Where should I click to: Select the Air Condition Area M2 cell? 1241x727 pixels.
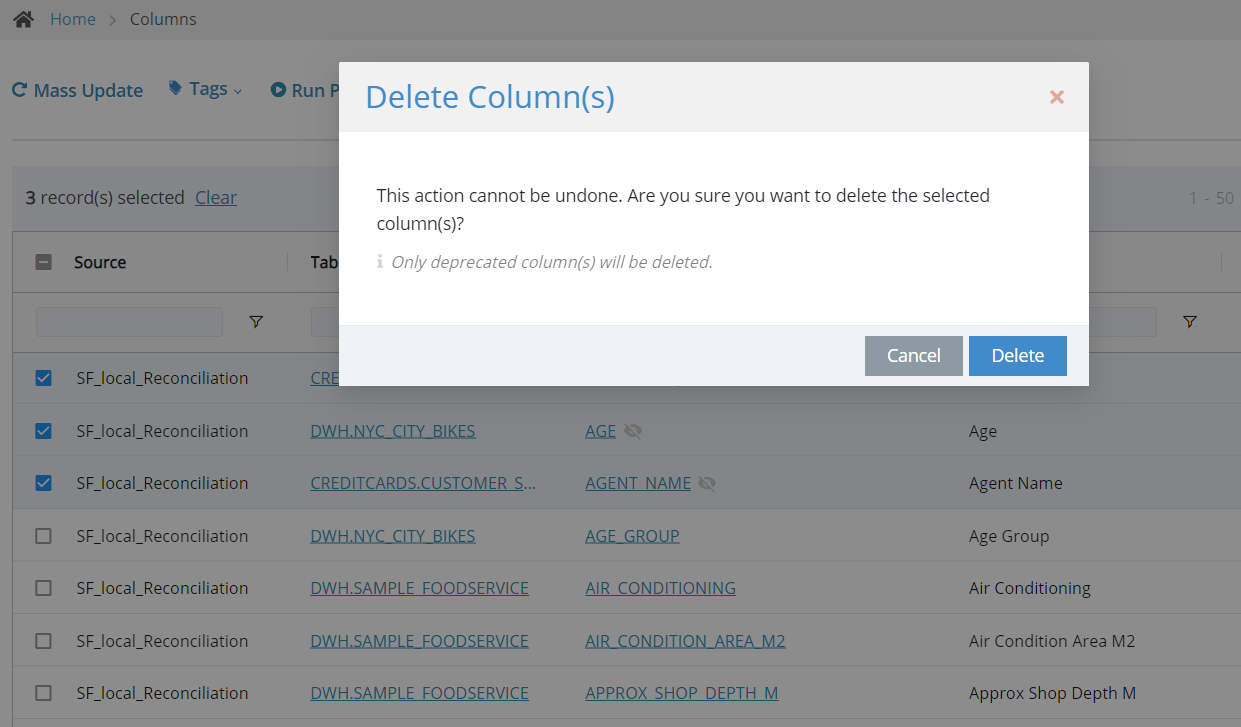(x=1052, y=641)
